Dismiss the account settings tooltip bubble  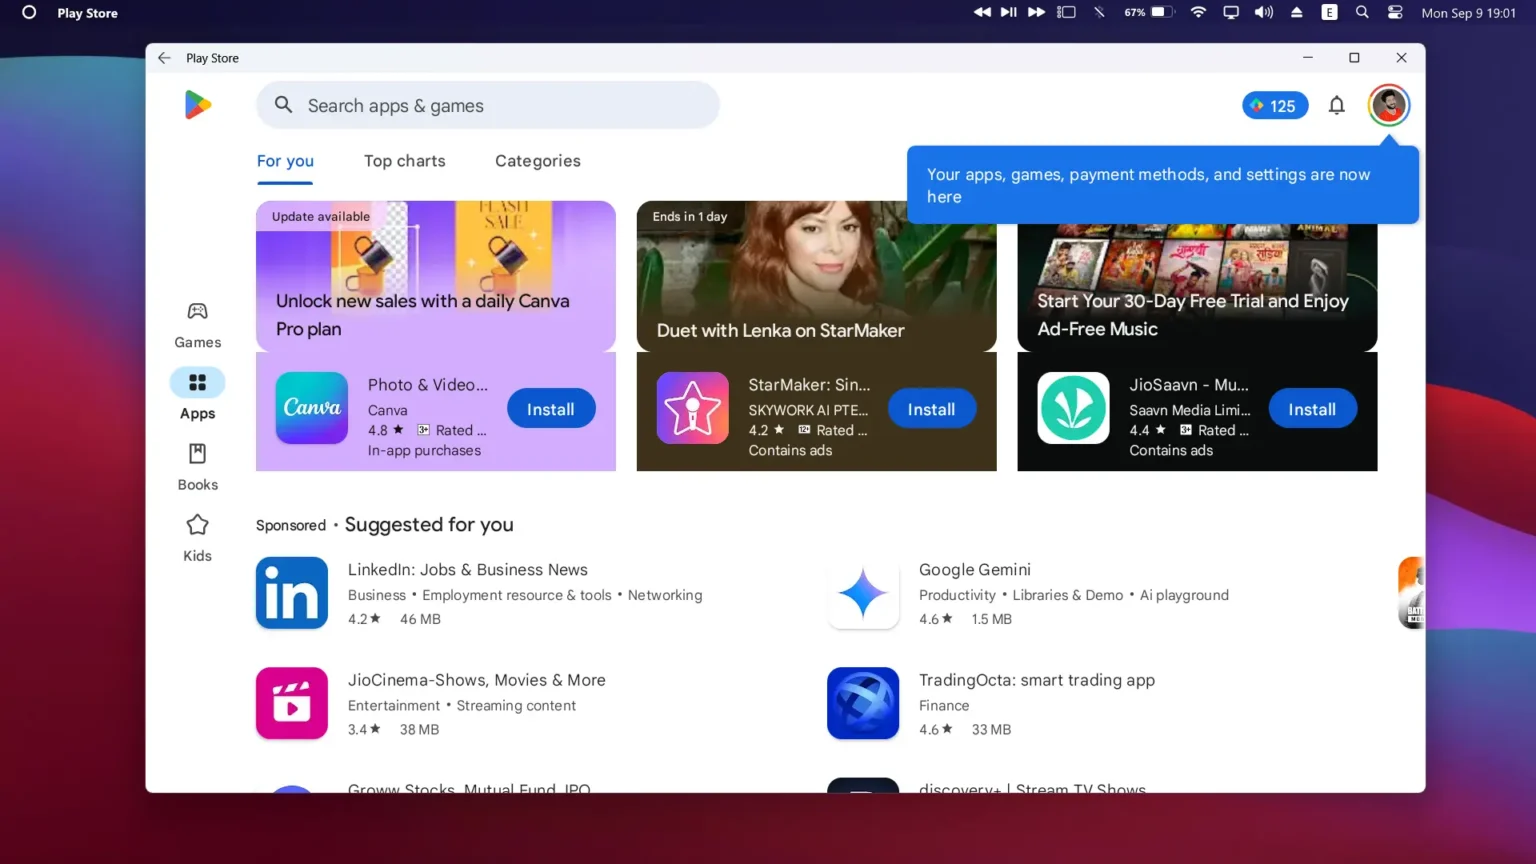click(x=1163, y=185)
